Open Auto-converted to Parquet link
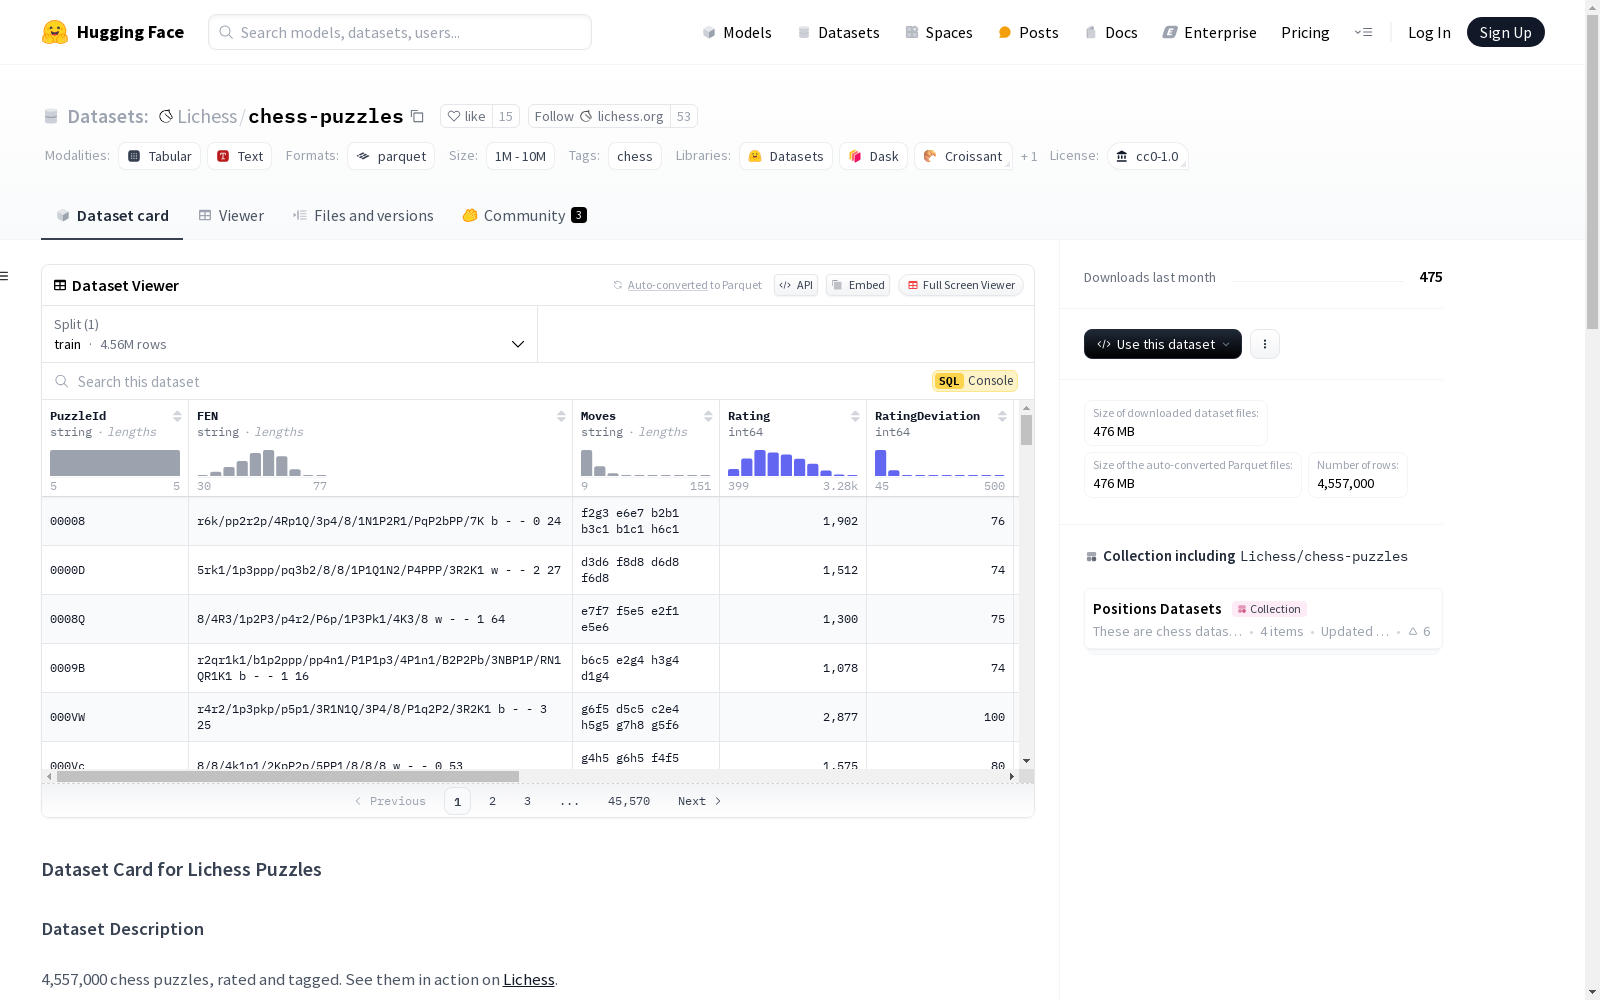Viewport: 1600px width, 1000px height. click(x=668, y=285)
